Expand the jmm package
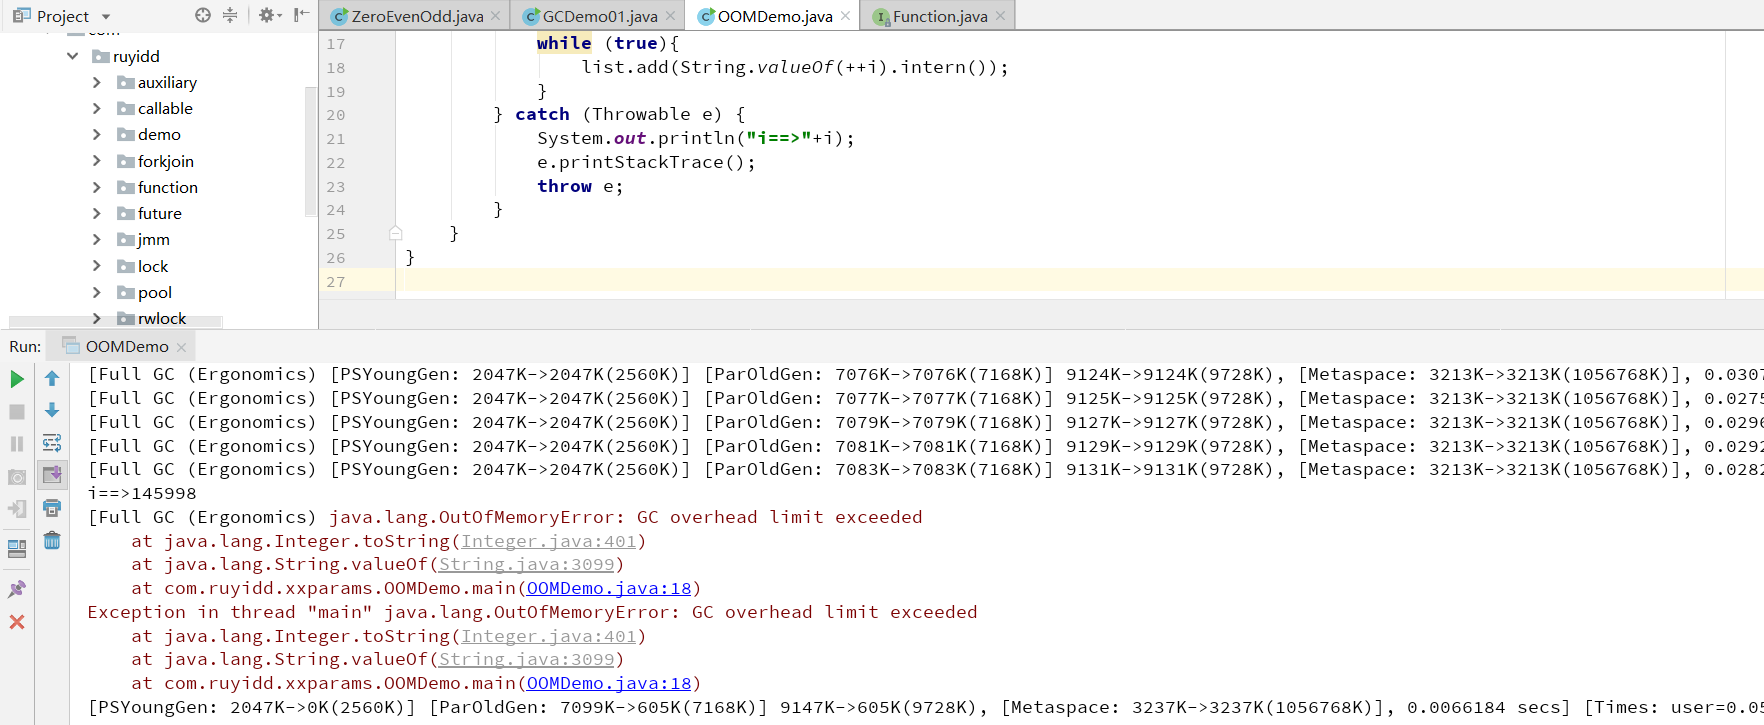Image resolution: width=1764 pixels, height=725 pixels. click(x=96, y=239)
